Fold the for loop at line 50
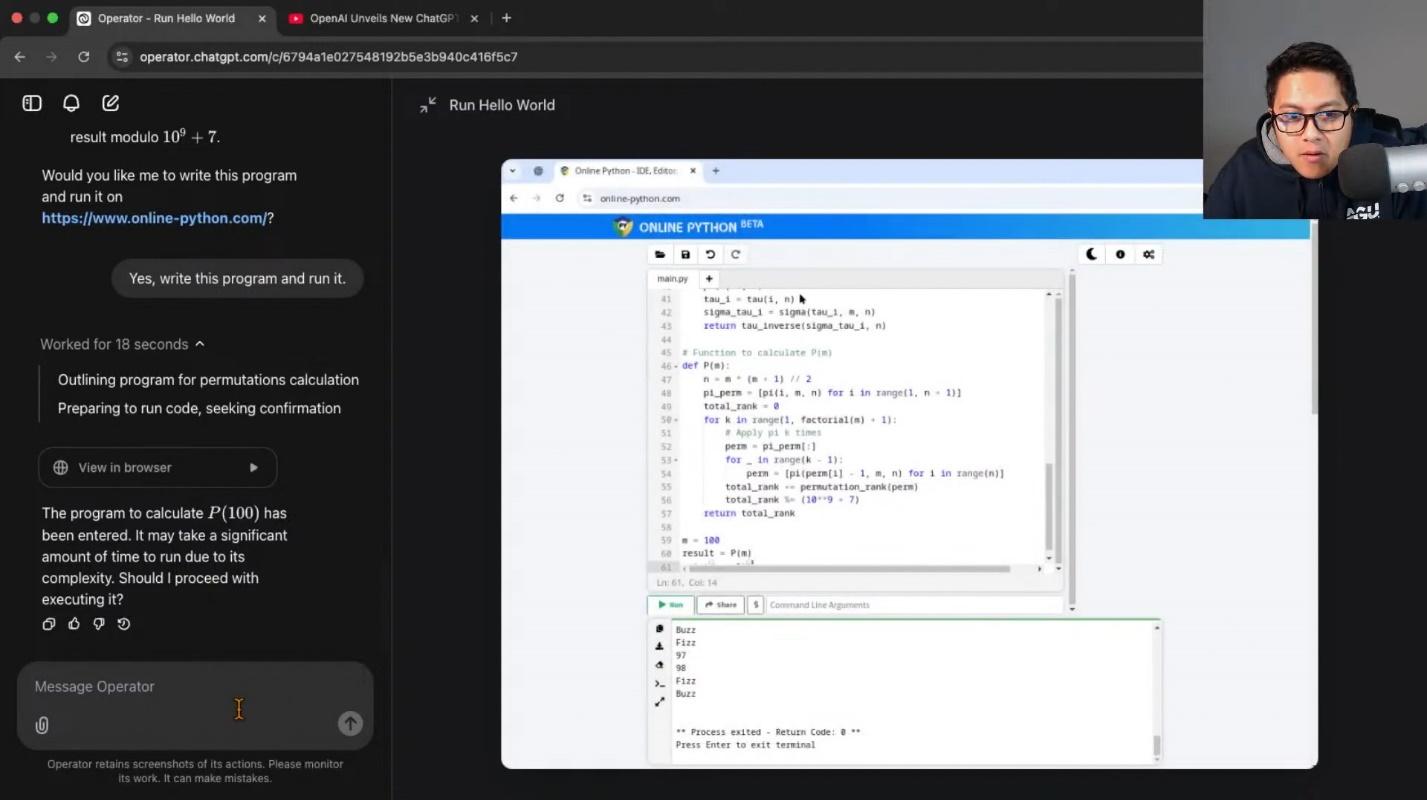The width and height of the screenshot is (1427, 800). (676, 420)
